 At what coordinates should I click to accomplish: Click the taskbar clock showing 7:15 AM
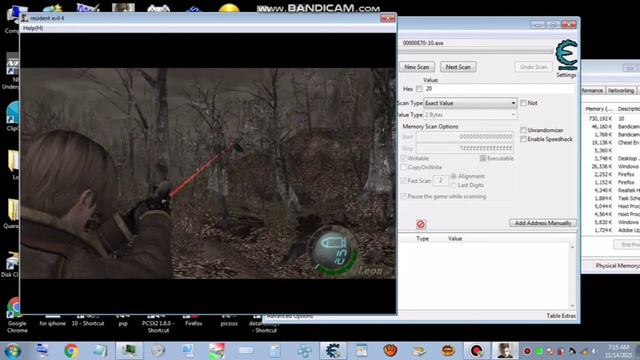[618, 351]
